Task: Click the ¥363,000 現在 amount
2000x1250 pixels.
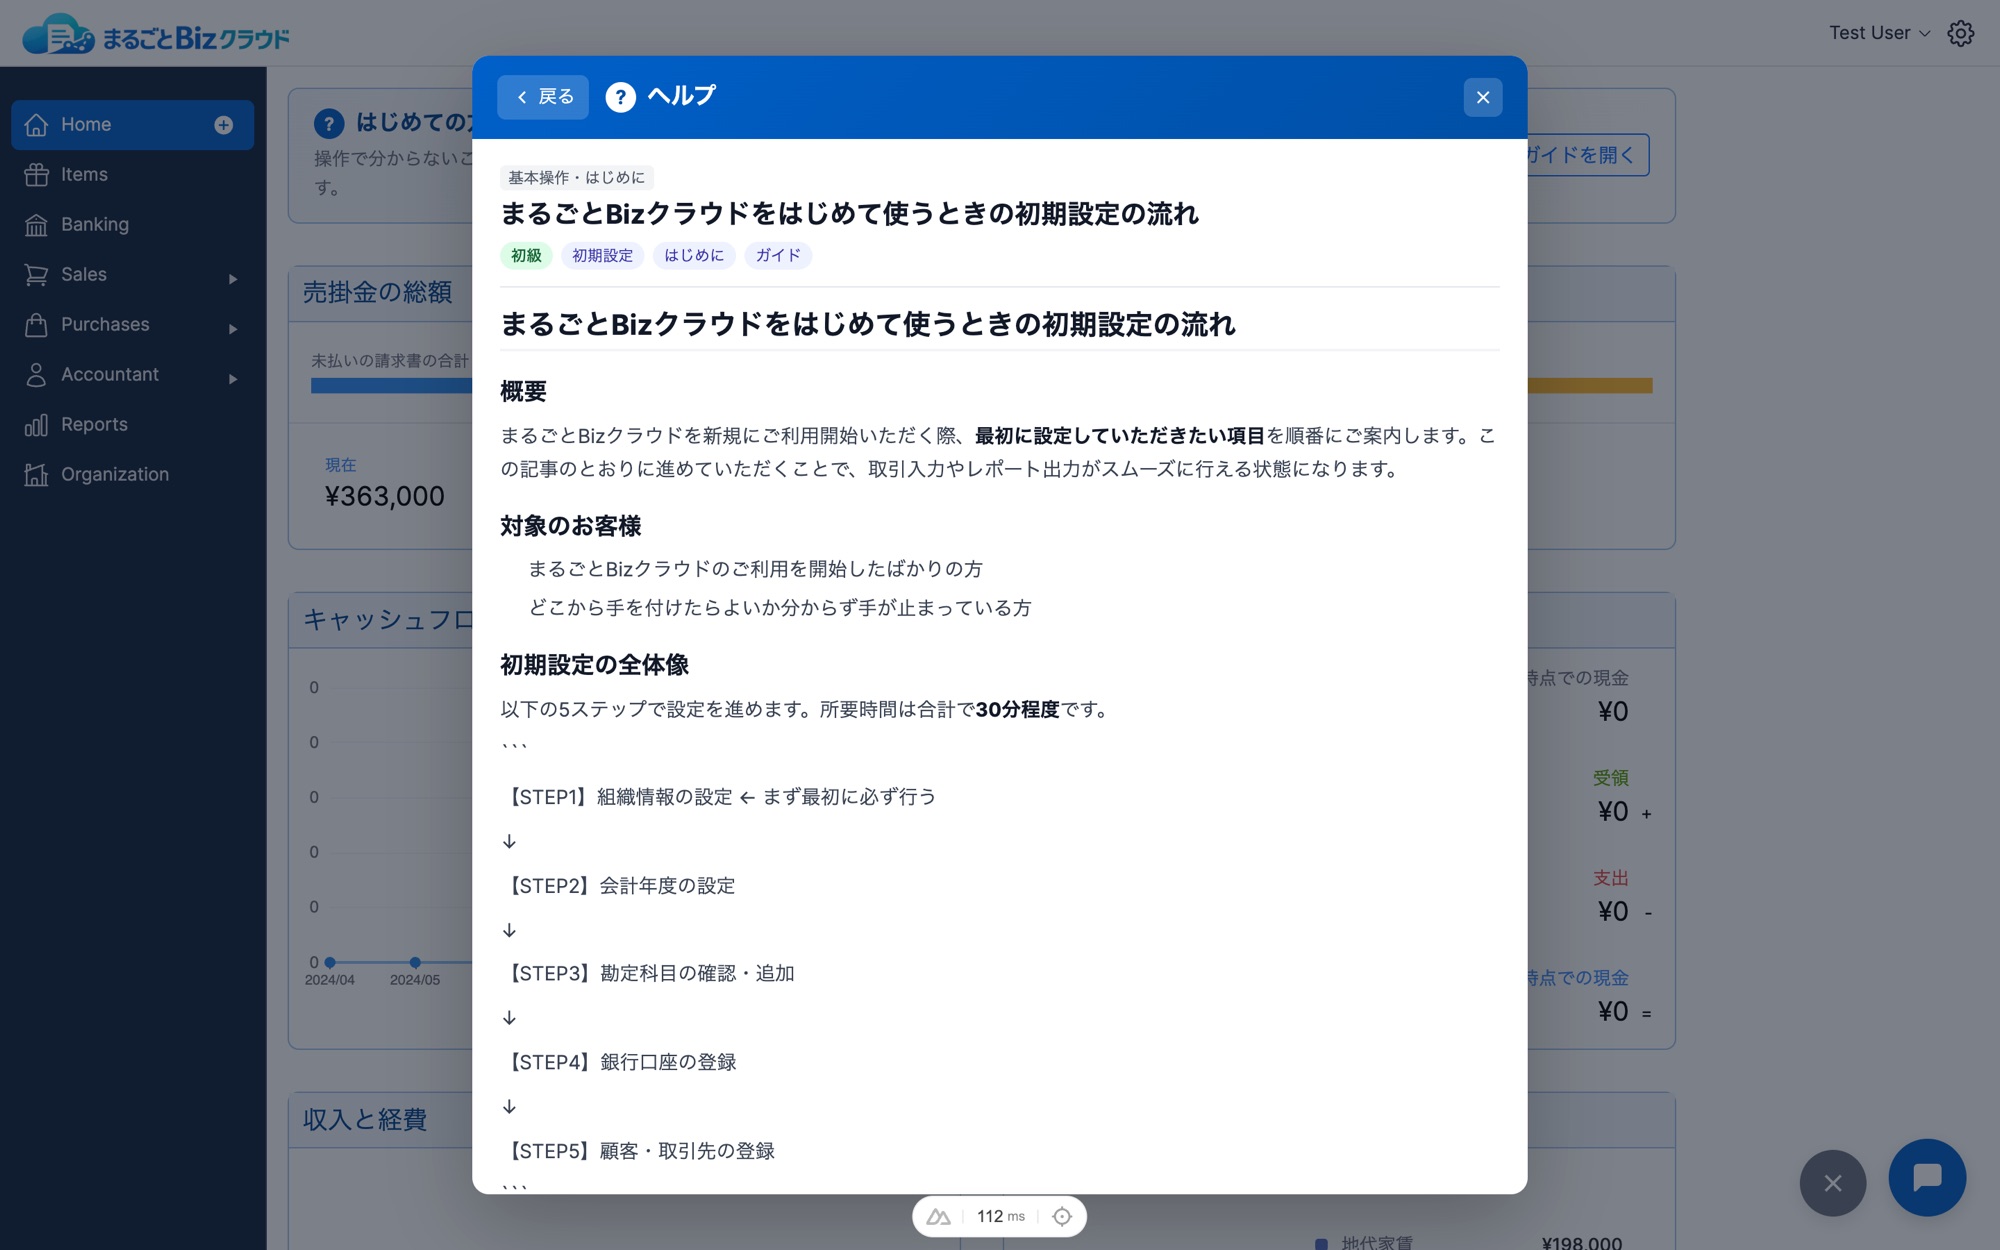Action: 385,496
